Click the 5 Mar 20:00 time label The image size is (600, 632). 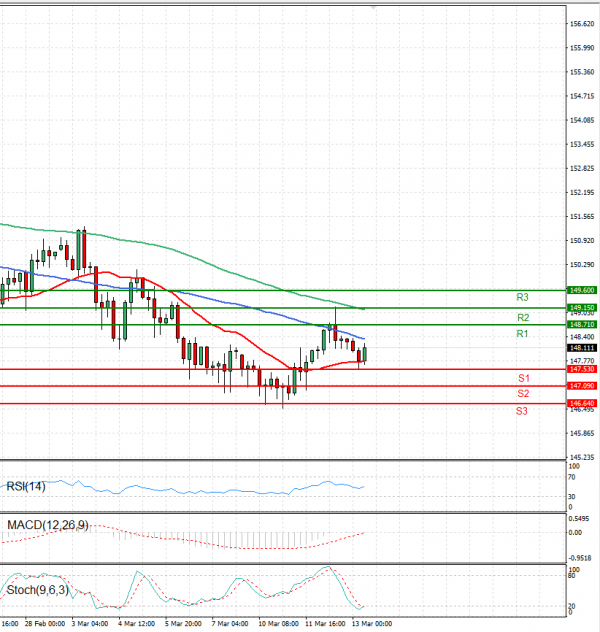click(183, 624)
